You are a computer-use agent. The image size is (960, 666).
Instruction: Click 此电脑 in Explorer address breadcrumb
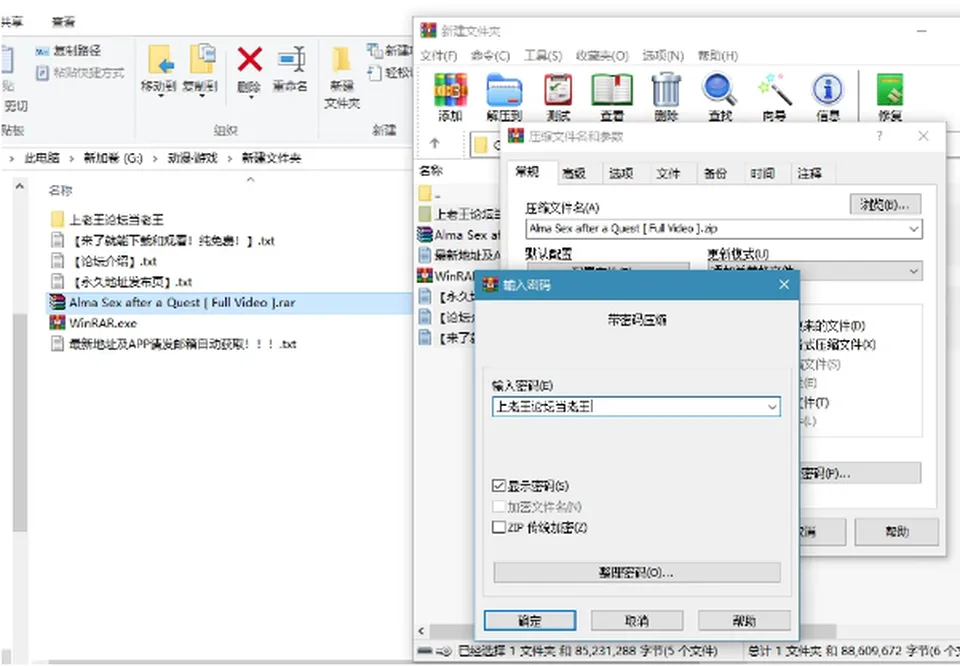coord(42,158)
